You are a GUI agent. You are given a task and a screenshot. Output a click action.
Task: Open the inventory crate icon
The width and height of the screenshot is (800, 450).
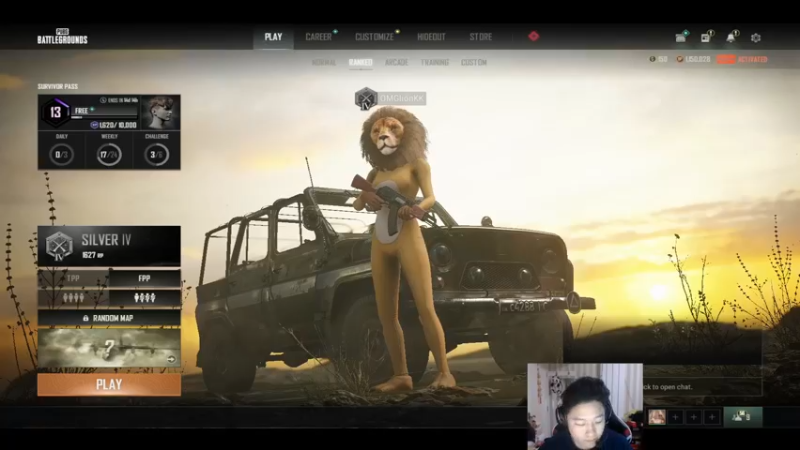tap(681, 38)
